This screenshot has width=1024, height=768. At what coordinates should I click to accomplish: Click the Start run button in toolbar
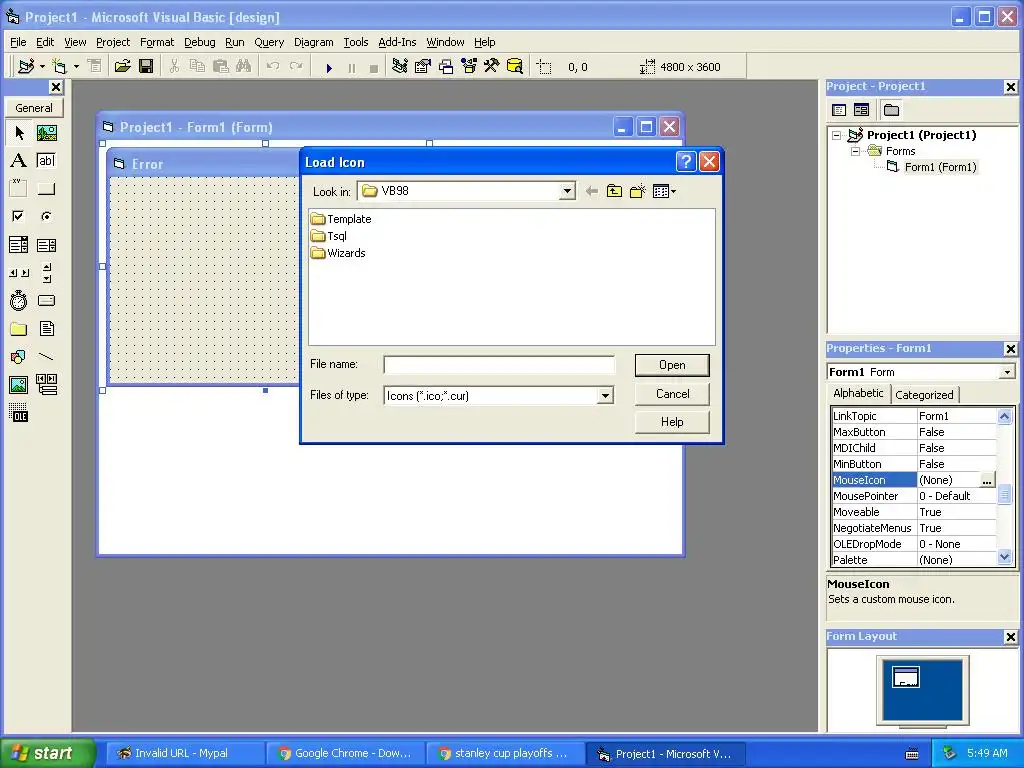click(x=329, y=67)
